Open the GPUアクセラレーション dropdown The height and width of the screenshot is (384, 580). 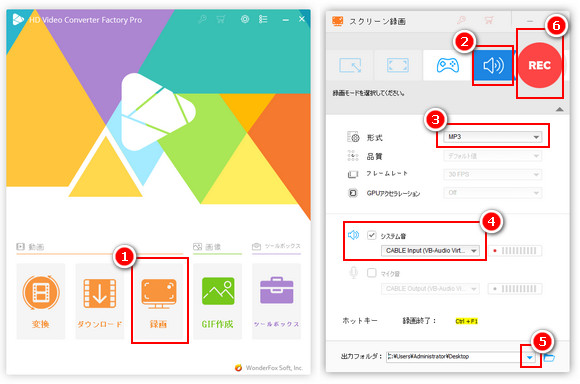(492, 193)
